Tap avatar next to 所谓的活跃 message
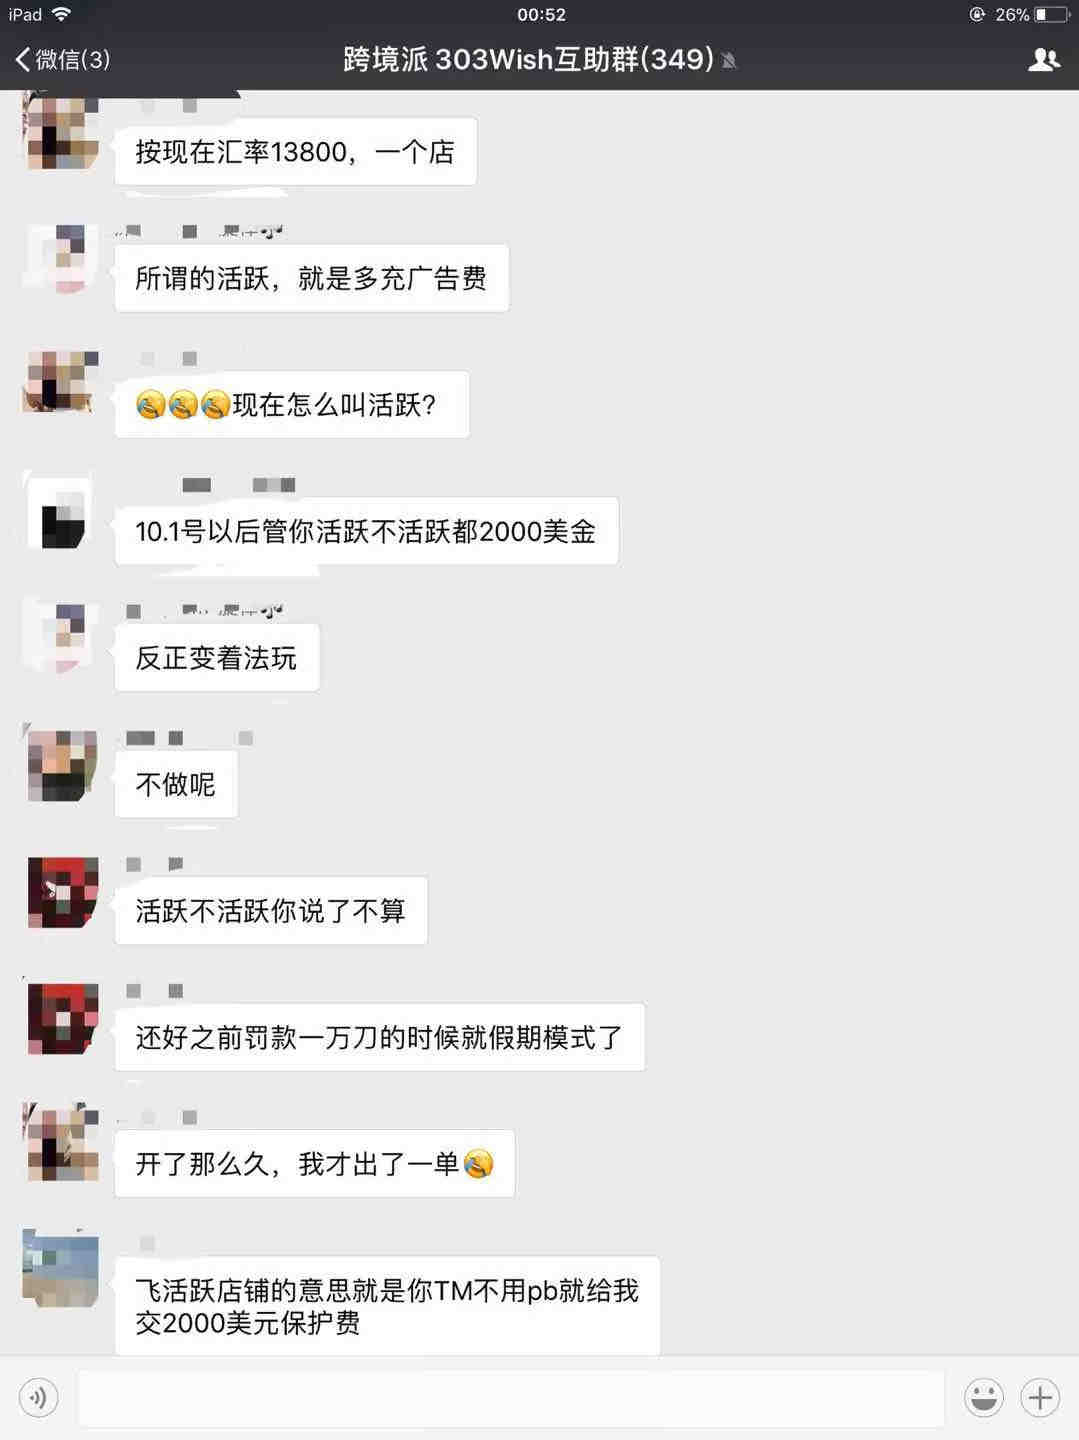The width and height of the screenshot is (1079, 1440). [x=61, y=259]
